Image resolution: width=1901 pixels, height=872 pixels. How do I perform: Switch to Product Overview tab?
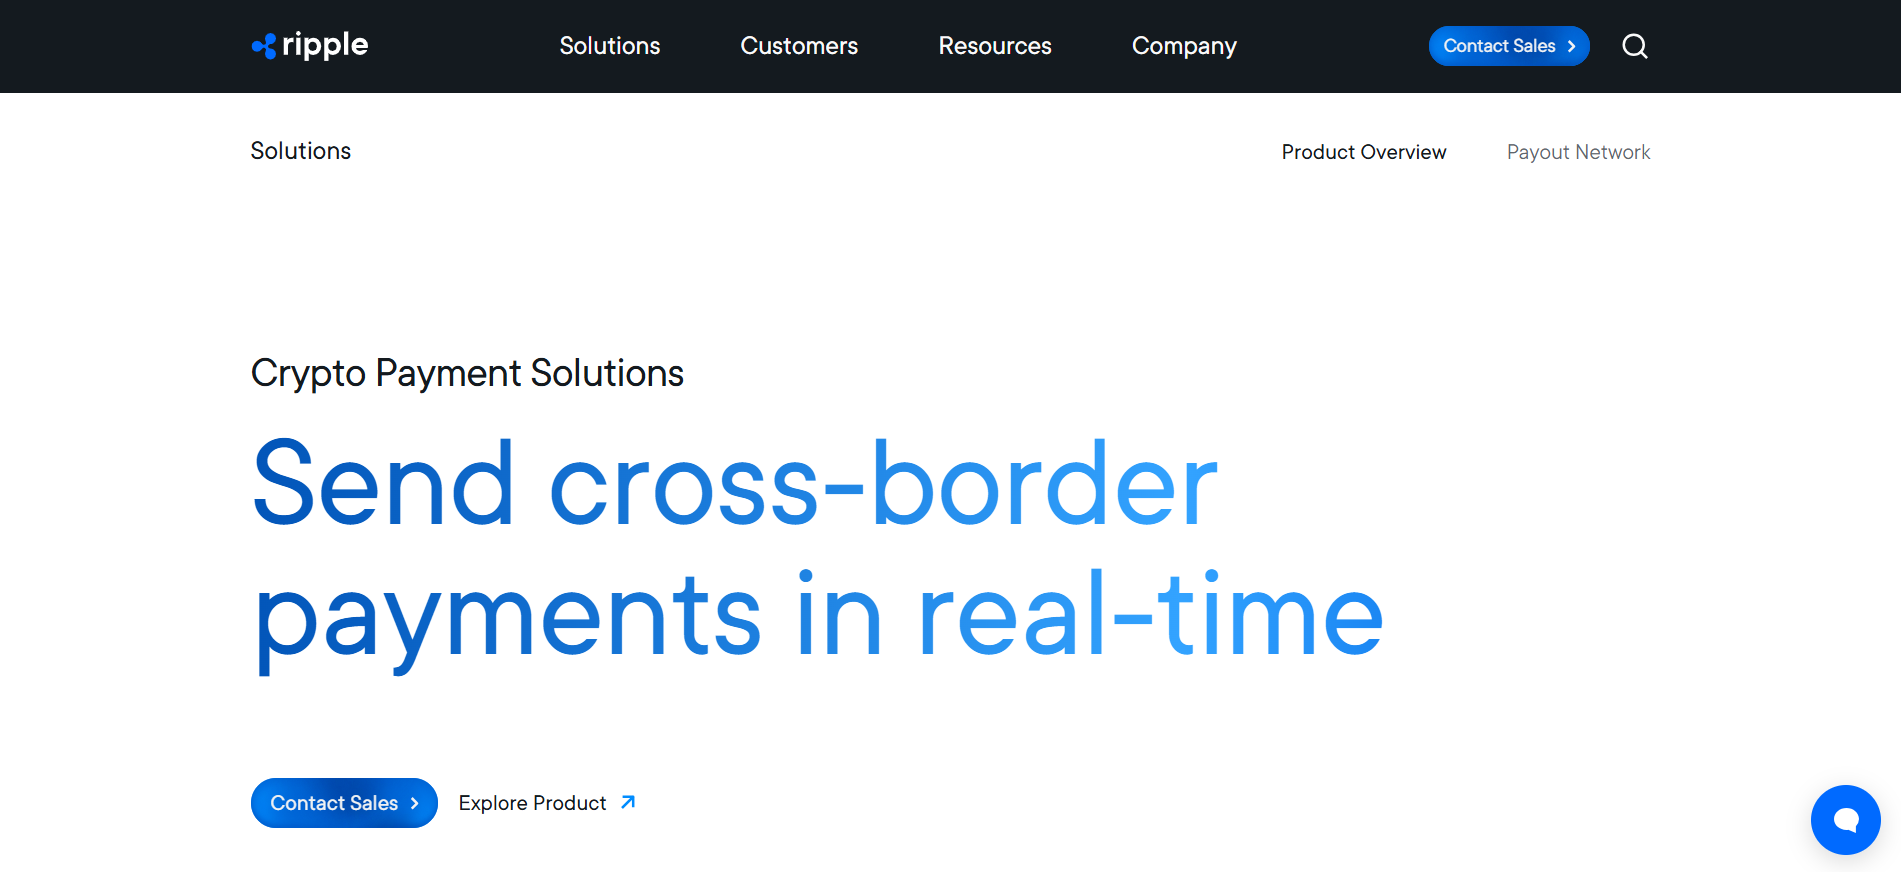(x=1364, y=152)
